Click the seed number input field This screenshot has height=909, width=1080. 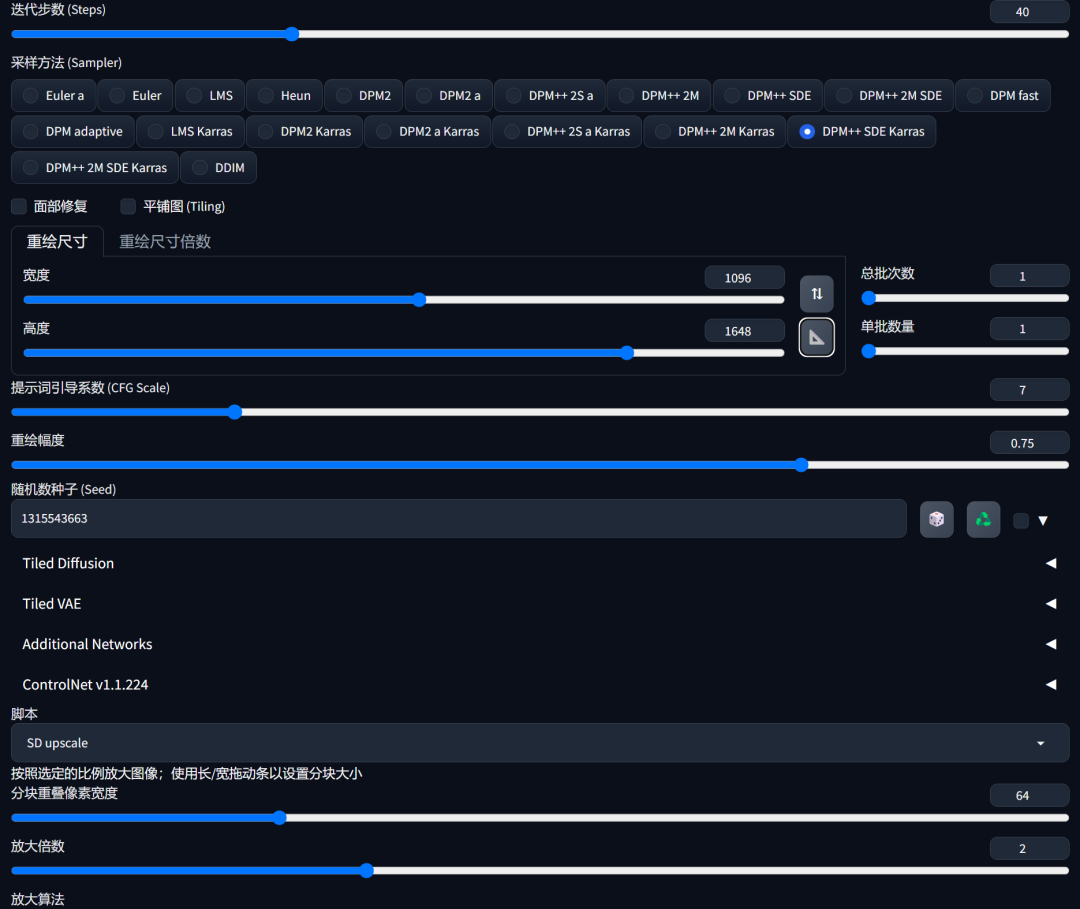click(458, 519)
